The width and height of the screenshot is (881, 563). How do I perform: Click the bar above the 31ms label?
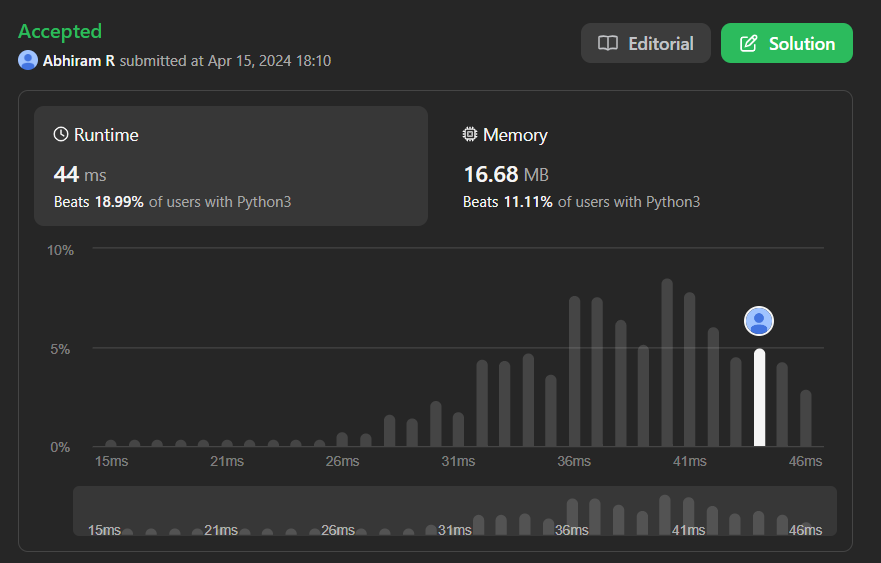[458, 430]
